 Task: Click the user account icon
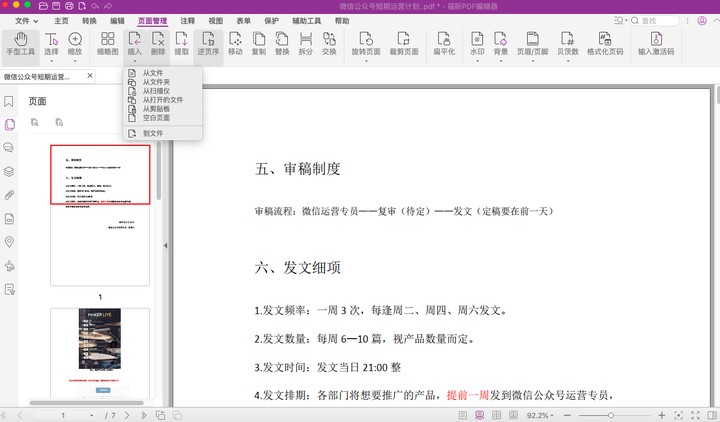[x=702, y=21]
